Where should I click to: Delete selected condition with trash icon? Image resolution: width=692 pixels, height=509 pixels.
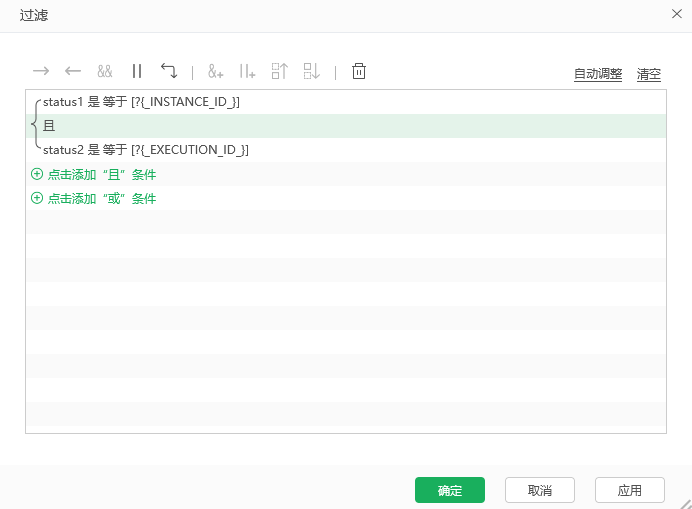pyautogui.click(x=359, y=71)
